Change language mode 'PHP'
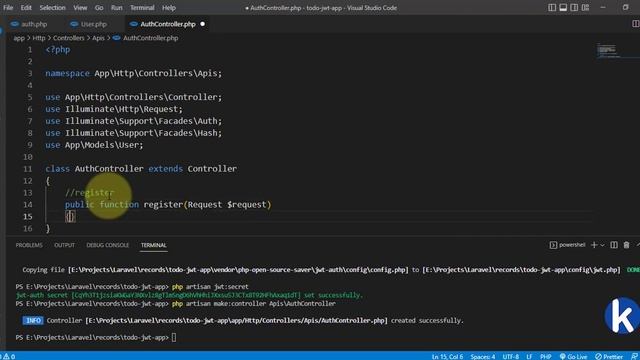 546,356
